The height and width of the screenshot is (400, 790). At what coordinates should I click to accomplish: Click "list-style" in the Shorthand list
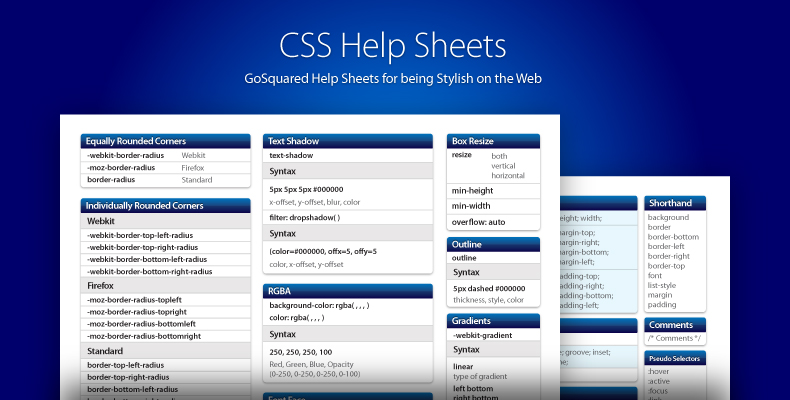(662, 285)
